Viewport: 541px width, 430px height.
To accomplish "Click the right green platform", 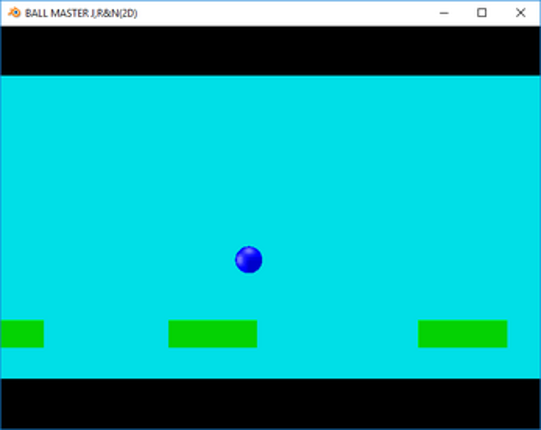I will (x=463, y=334).
